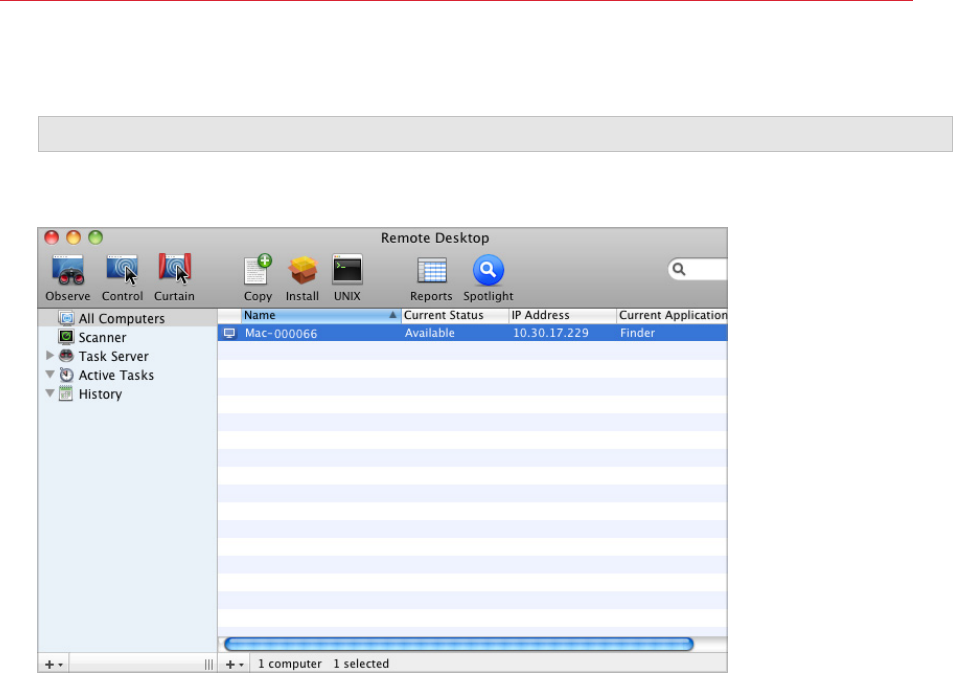The height and width of the screenshot is (673, 953).
Task: Click the '1 selected' status text
Action: point(361,664)
